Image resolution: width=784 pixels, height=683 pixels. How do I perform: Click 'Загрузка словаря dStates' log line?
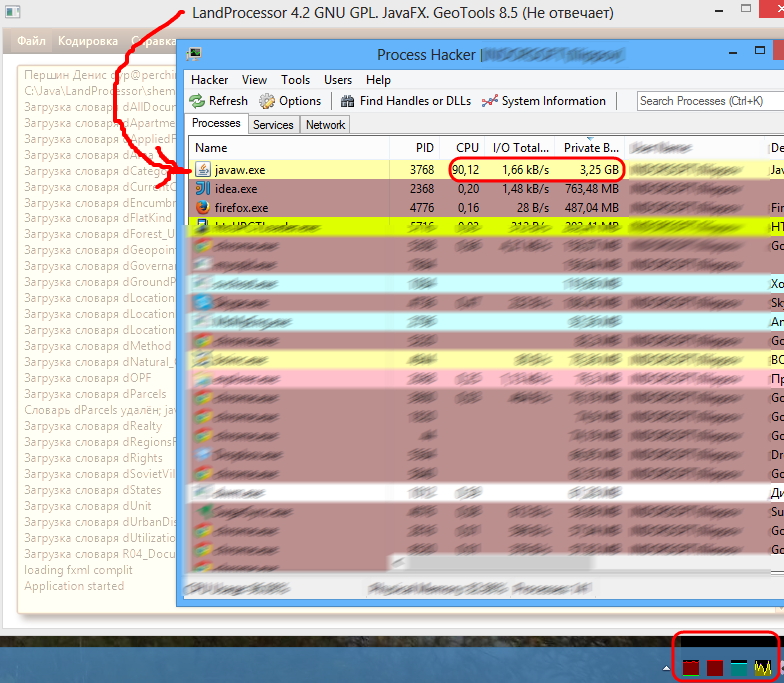click(x=92, y=490)
